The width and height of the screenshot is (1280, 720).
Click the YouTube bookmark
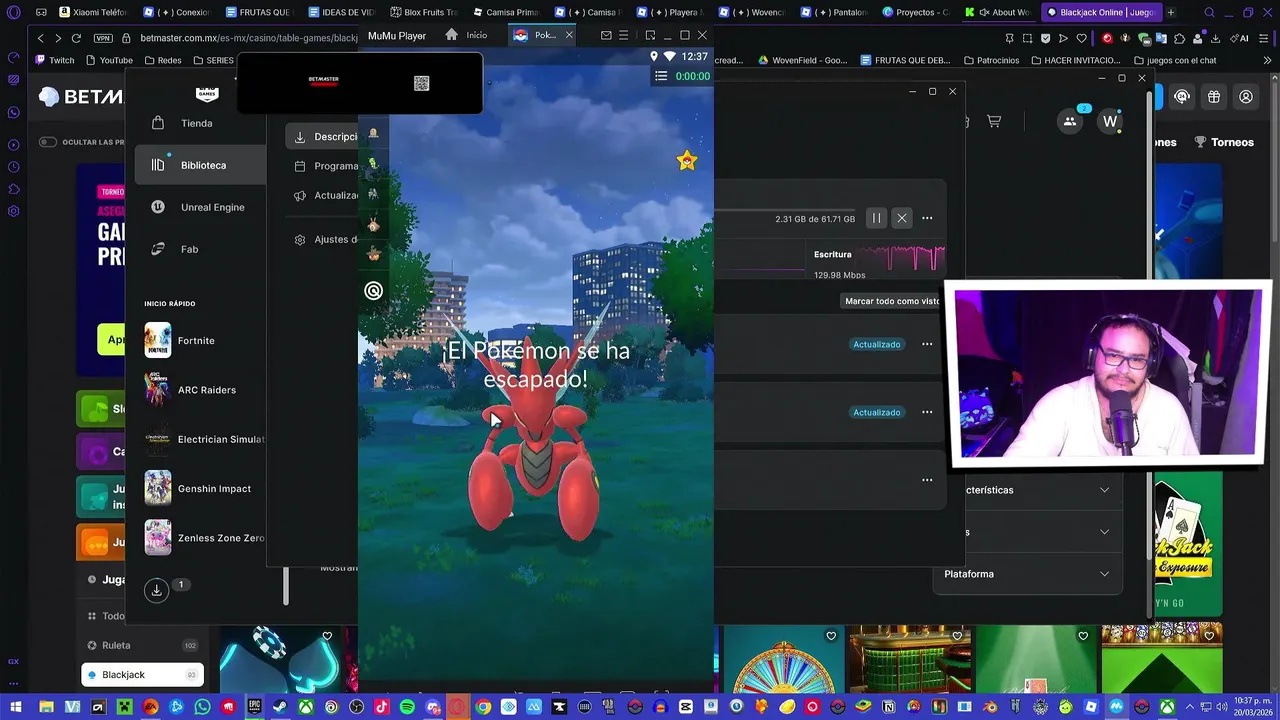click(107, 60)
